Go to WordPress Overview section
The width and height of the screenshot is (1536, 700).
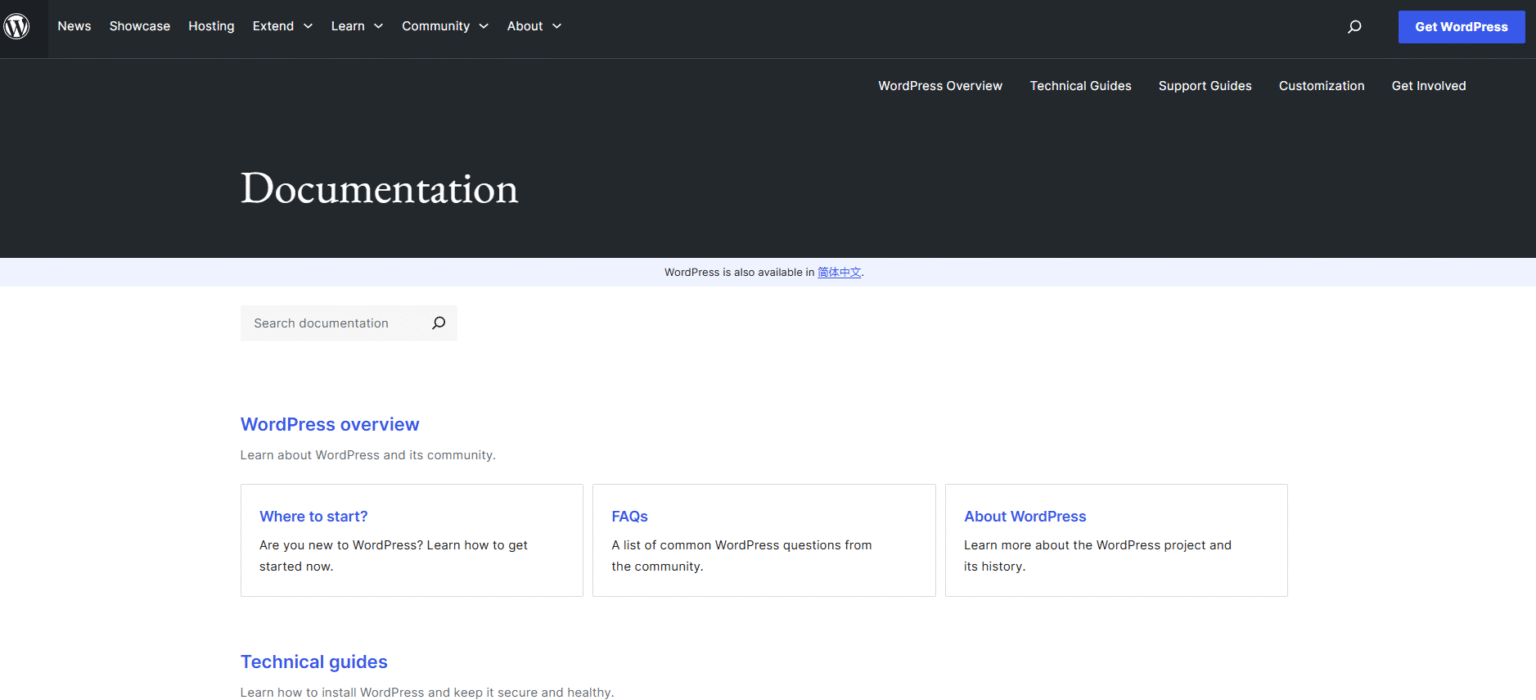[x=940, y=86]
